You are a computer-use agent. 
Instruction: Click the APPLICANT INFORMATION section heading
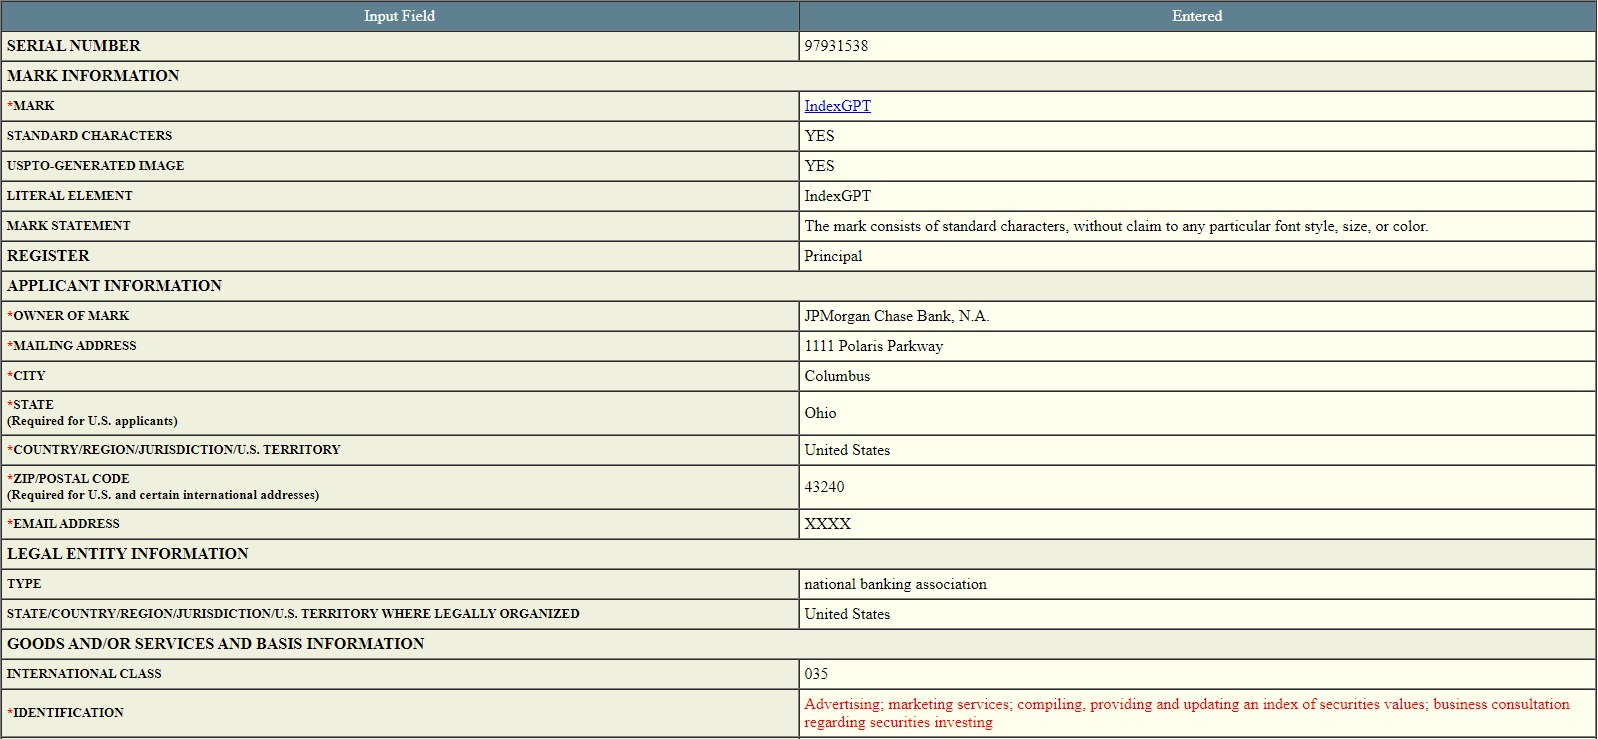[114, 286]
